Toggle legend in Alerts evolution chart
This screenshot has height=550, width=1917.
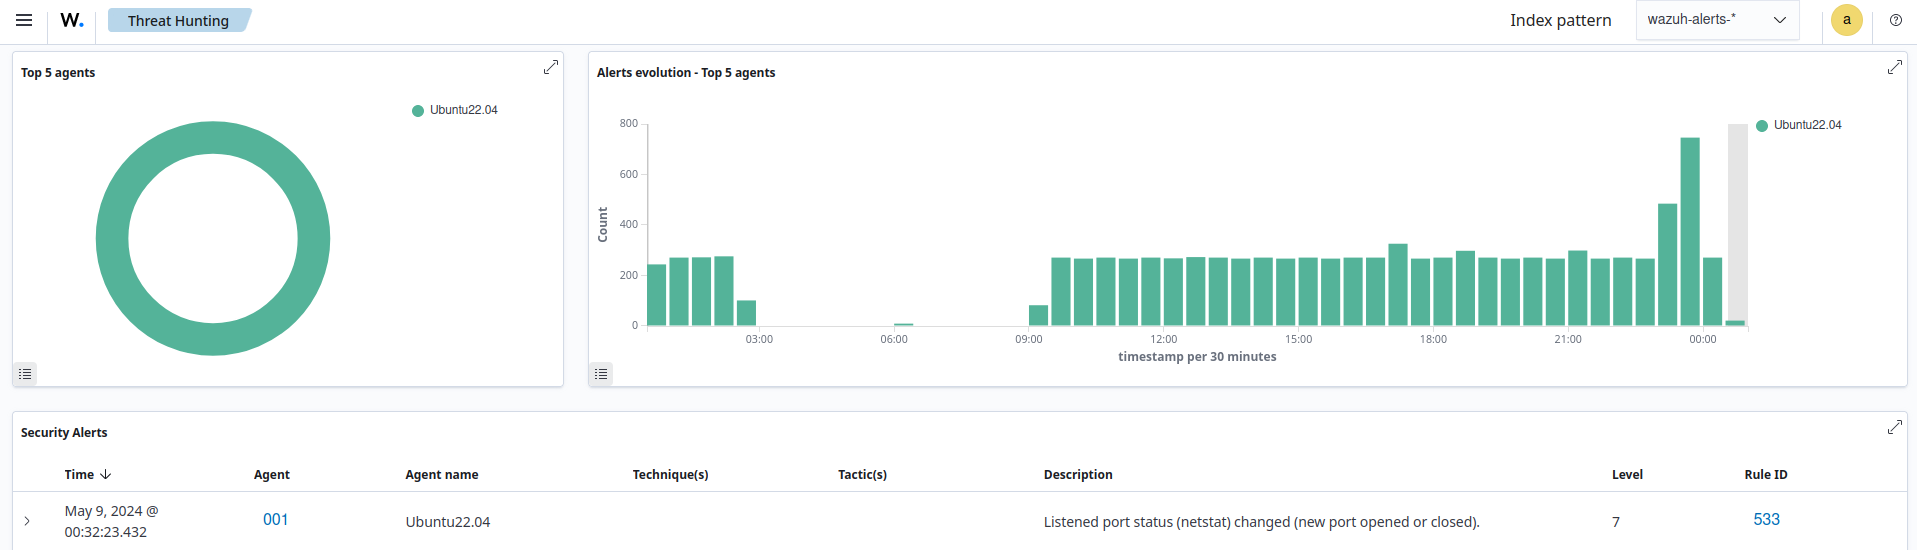601,374
